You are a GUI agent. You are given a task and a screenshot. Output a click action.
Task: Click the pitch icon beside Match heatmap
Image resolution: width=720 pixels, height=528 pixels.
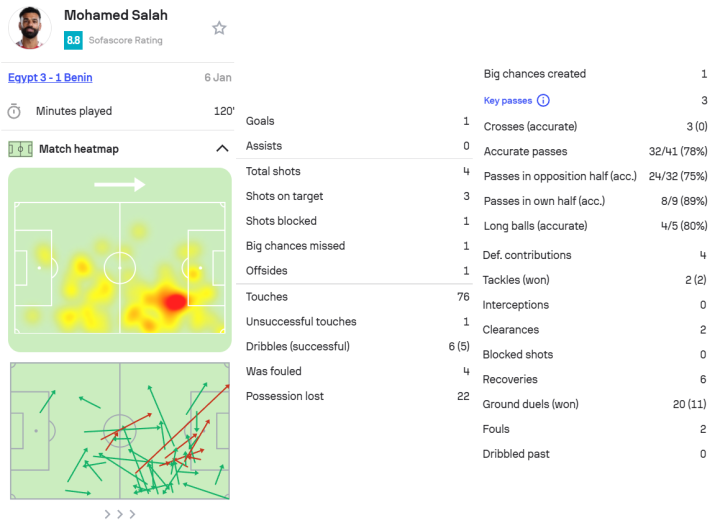click(20, 149)
